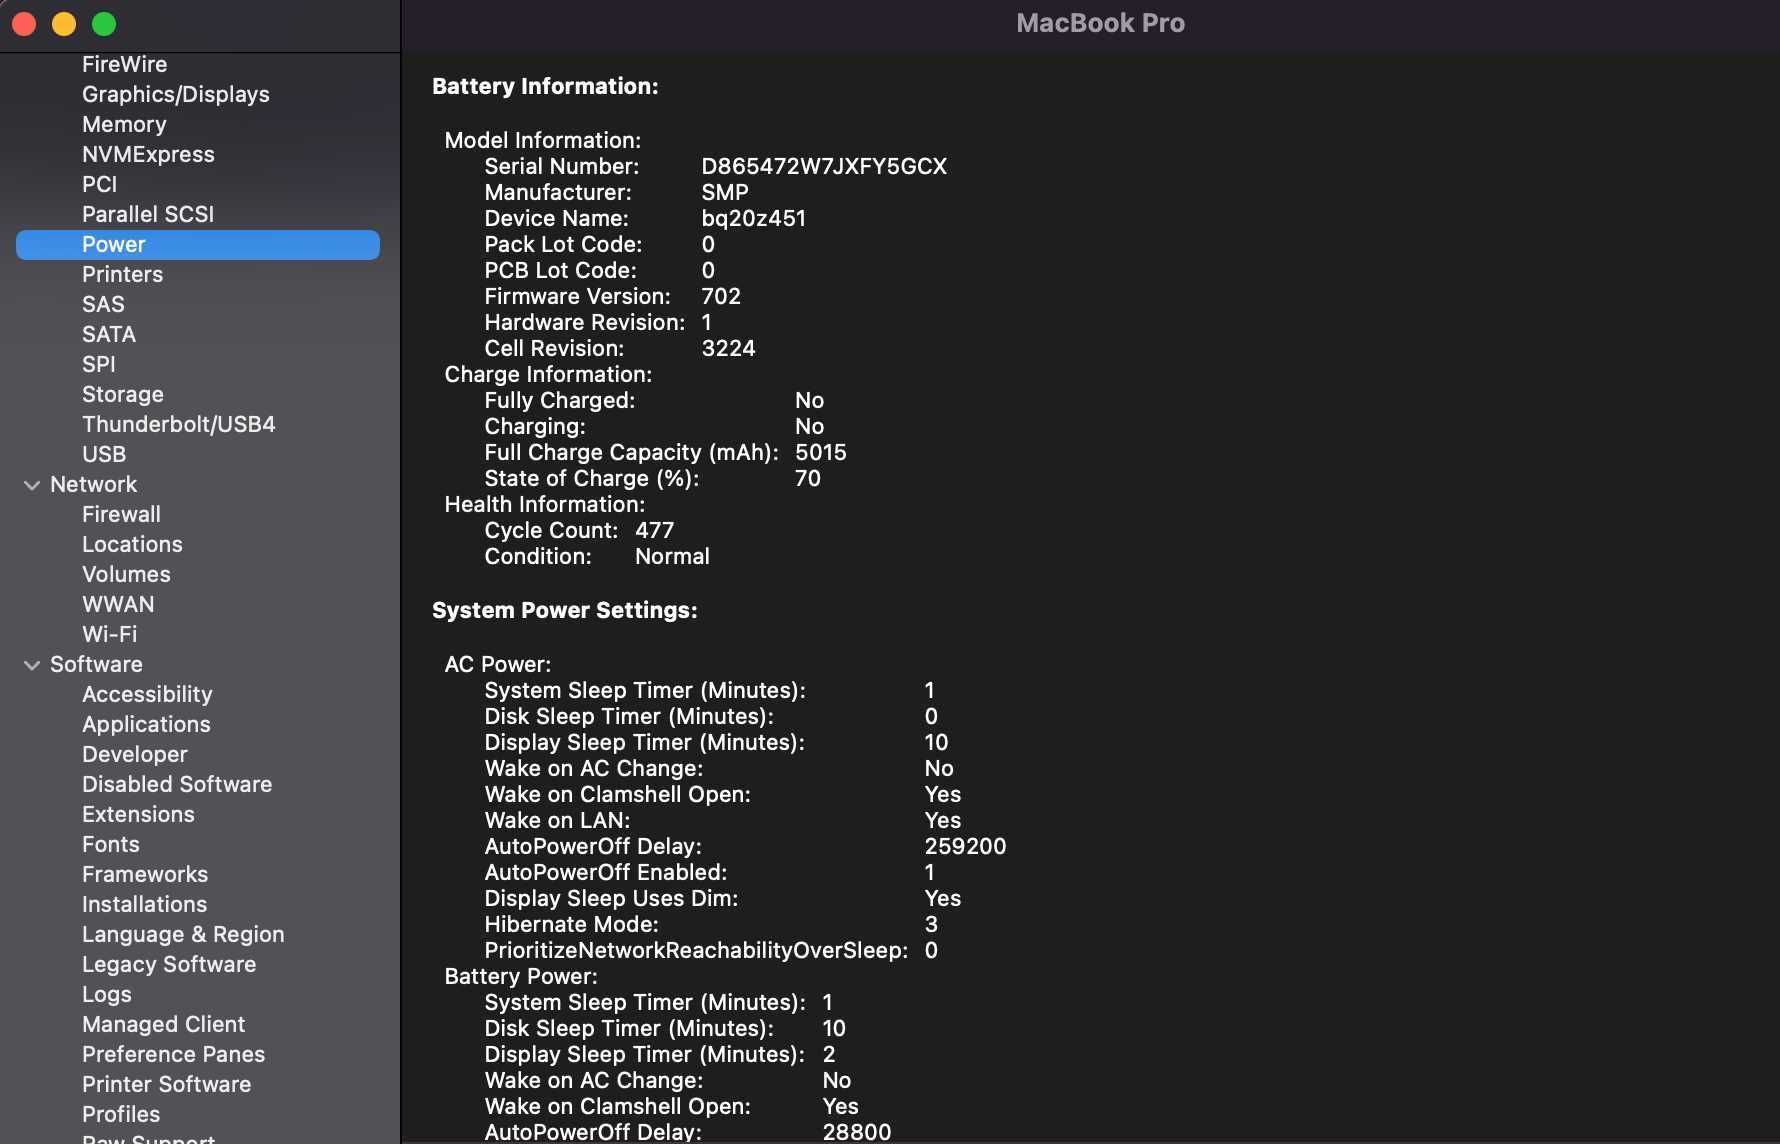The image size is (1780, 1144).
Task: Select PCI in the sidebar
Action: (x=100, y=184)
